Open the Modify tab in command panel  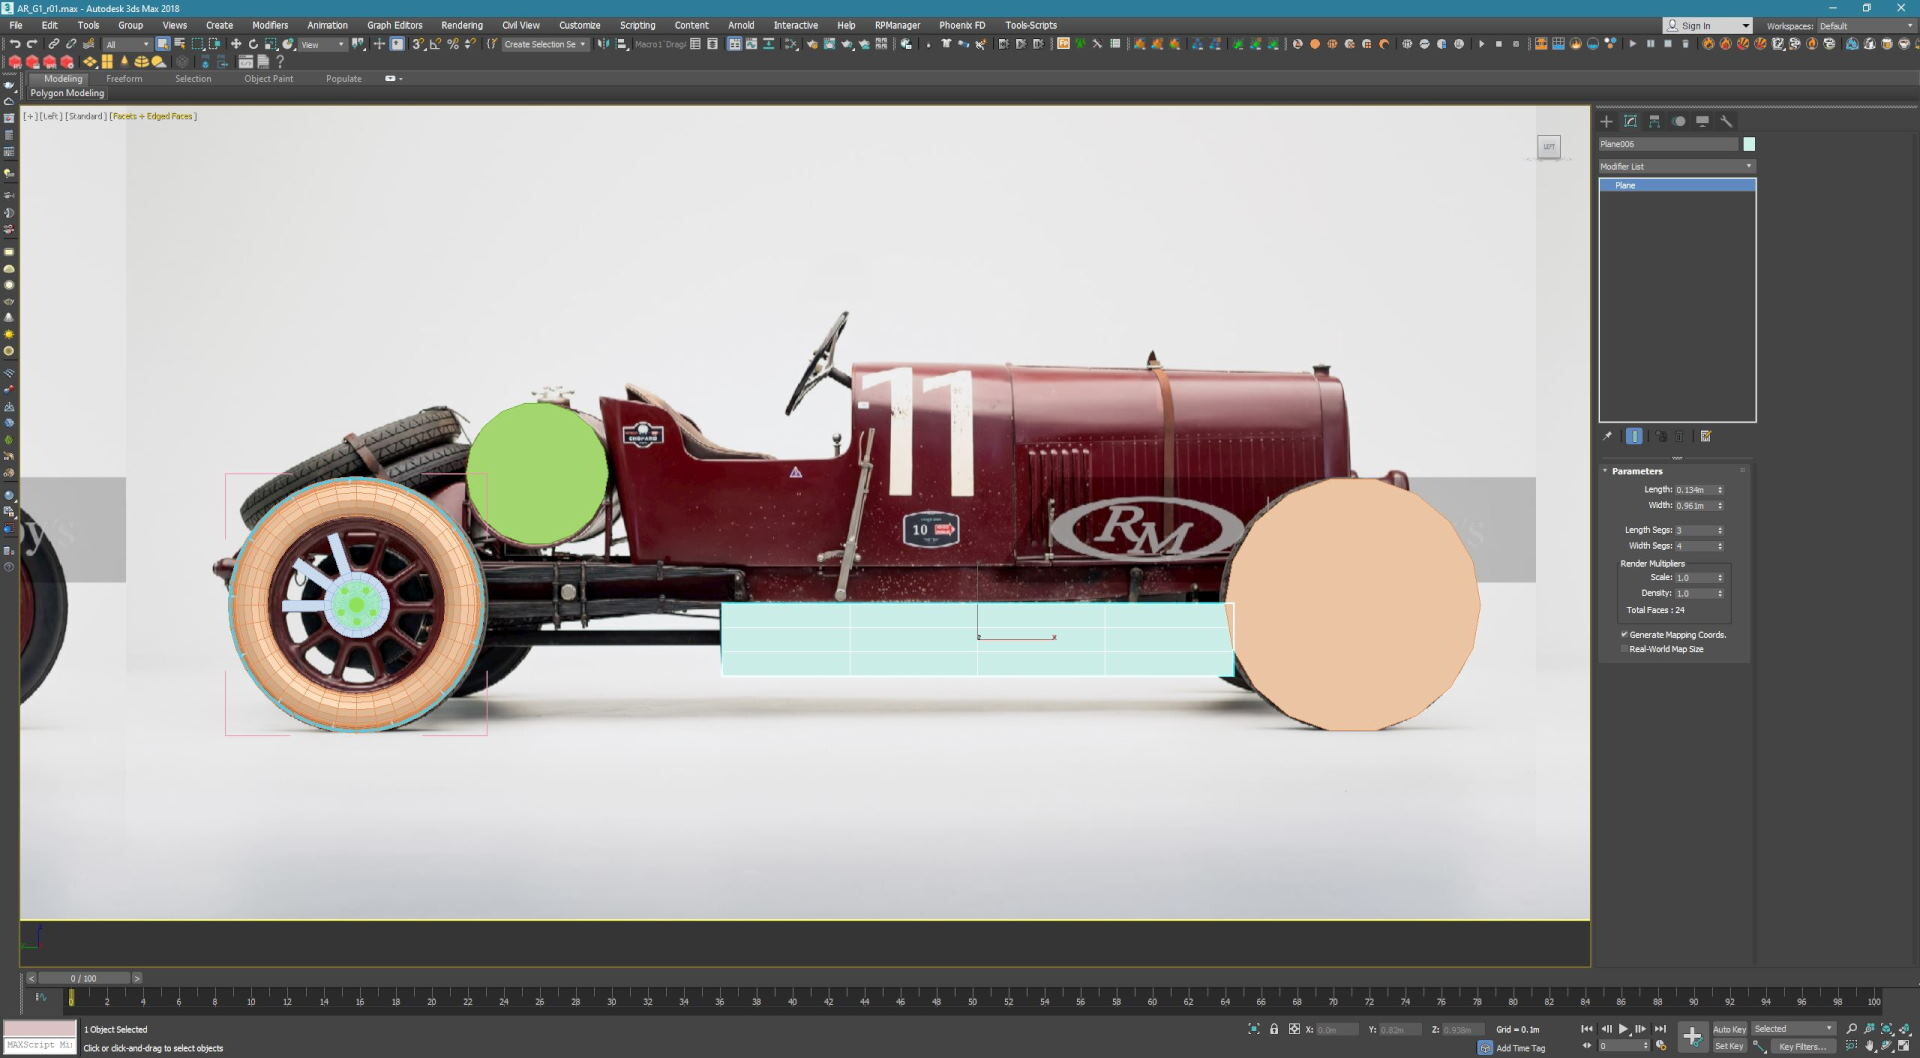tap(1630, 121)
